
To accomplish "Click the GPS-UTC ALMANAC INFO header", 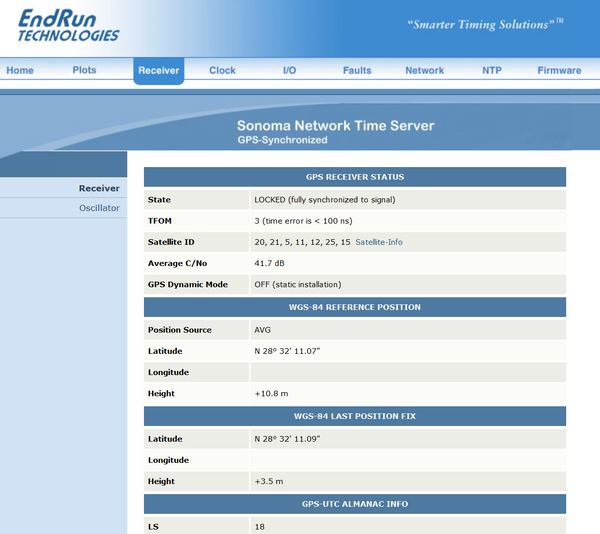I will click(x=355, y=504).
